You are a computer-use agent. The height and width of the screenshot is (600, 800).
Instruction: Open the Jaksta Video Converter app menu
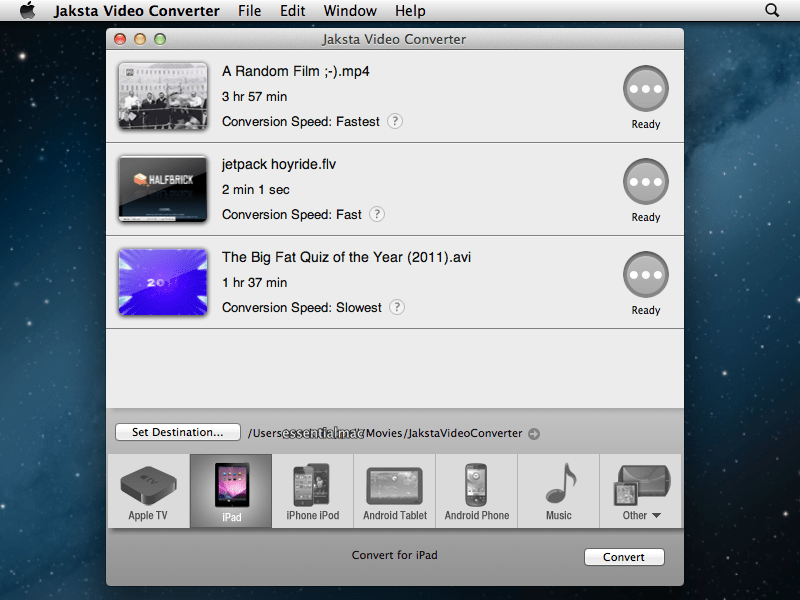137,11
